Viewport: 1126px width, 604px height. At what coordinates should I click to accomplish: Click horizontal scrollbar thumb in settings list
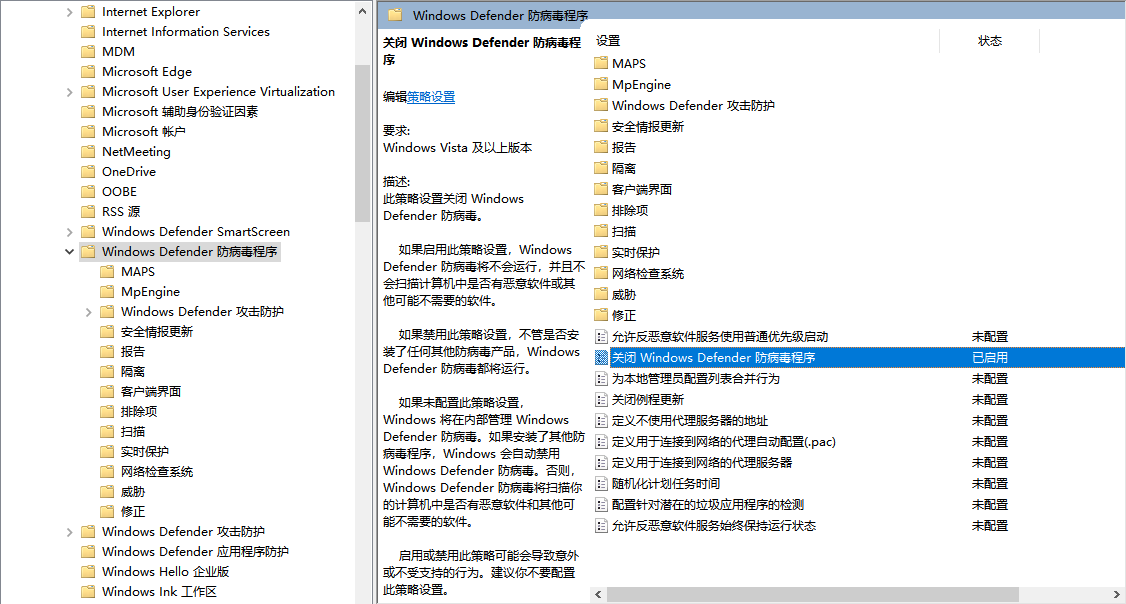(x=813, y=595)
